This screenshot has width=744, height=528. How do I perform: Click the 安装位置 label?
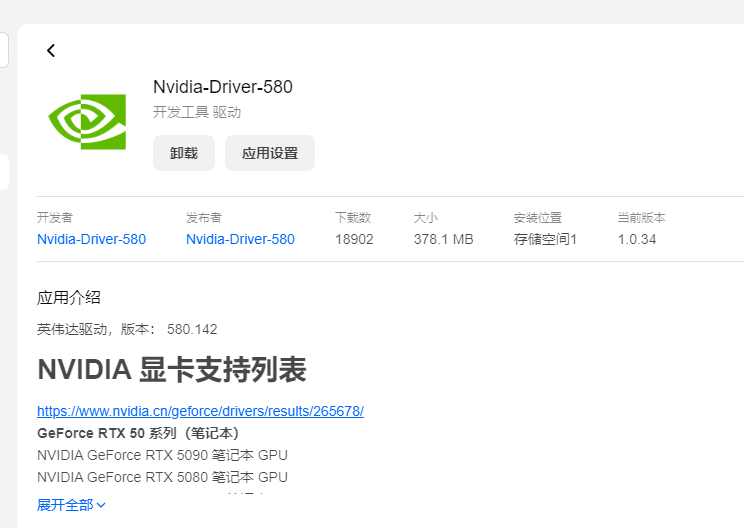pyautogui.click(x=538, y=218)
